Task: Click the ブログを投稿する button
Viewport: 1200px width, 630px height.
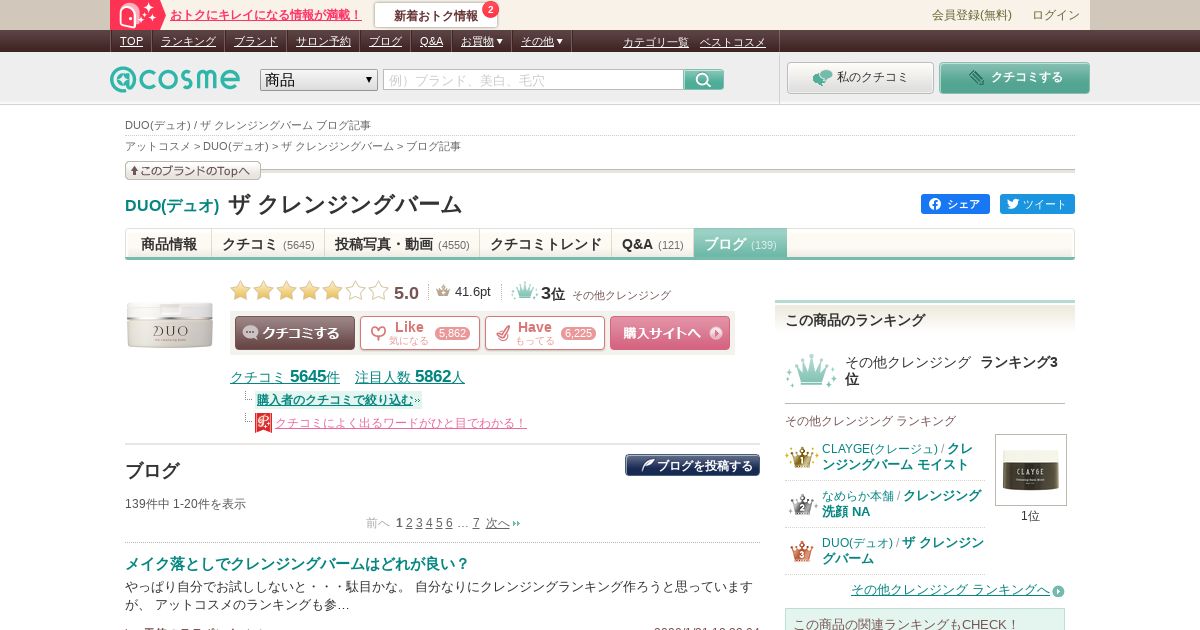Action: (x=692, y=465)
